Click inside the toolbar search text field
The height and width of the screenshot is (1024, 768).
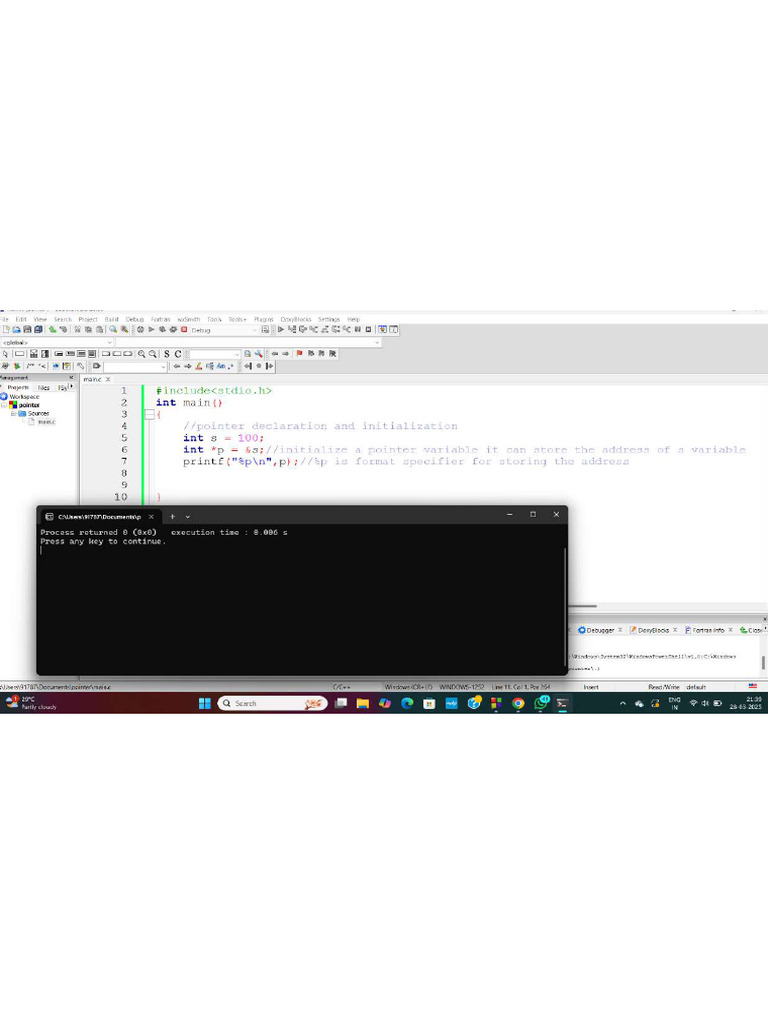[x=213, y=353]
